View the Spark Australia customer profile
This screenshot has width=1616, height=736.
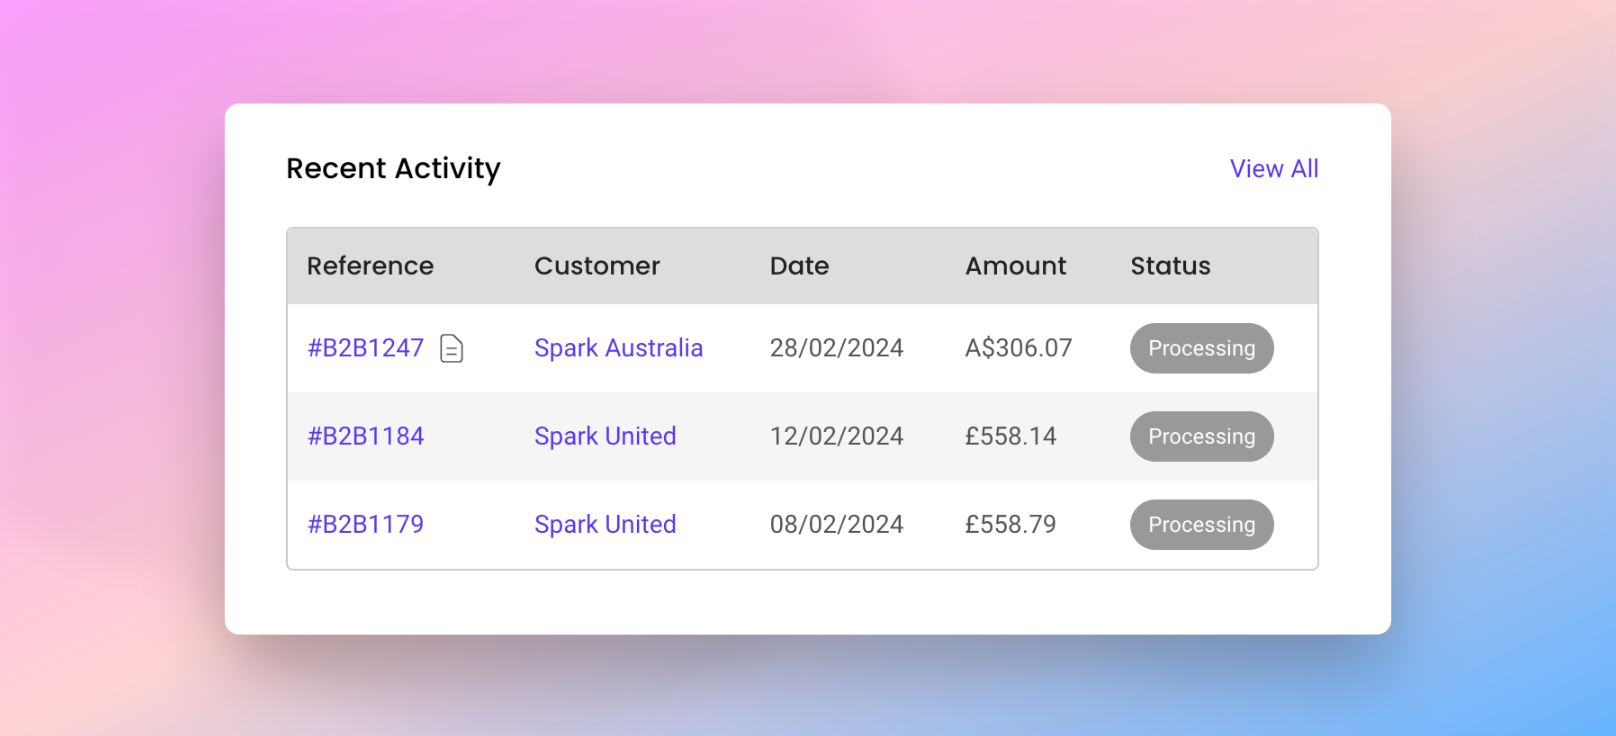[x=618, y=348]
